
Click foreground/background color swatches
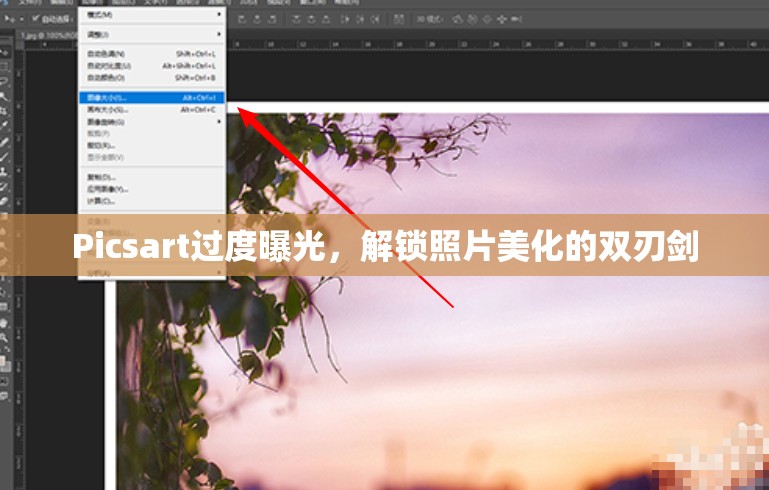[x=5, y=363]
